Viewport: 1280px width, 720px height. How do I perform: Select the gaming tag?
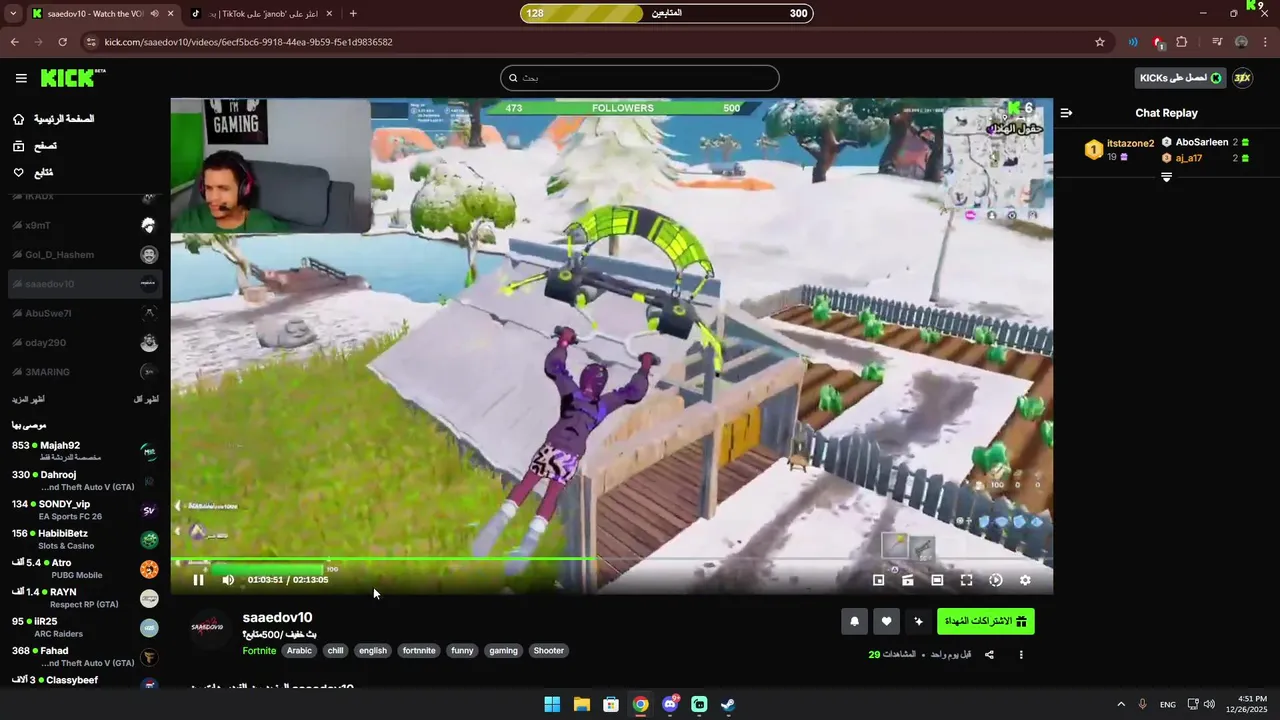(503, 651)
